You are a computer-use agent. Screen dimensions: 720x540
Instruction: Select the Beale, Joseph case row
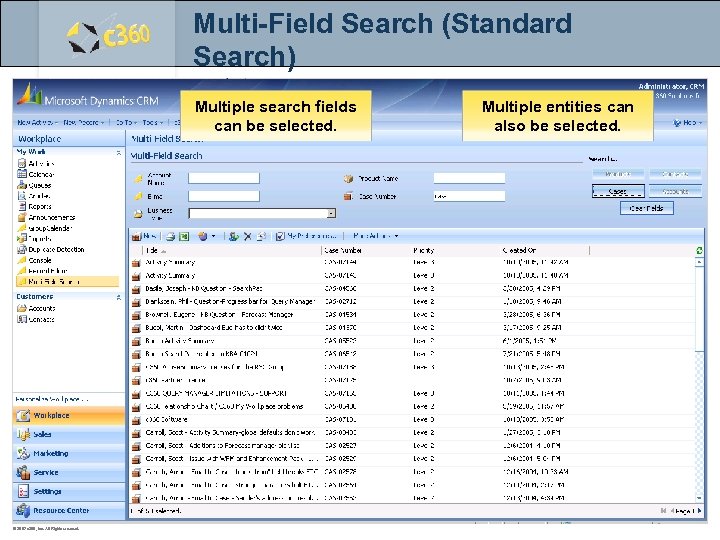(412, 289)
